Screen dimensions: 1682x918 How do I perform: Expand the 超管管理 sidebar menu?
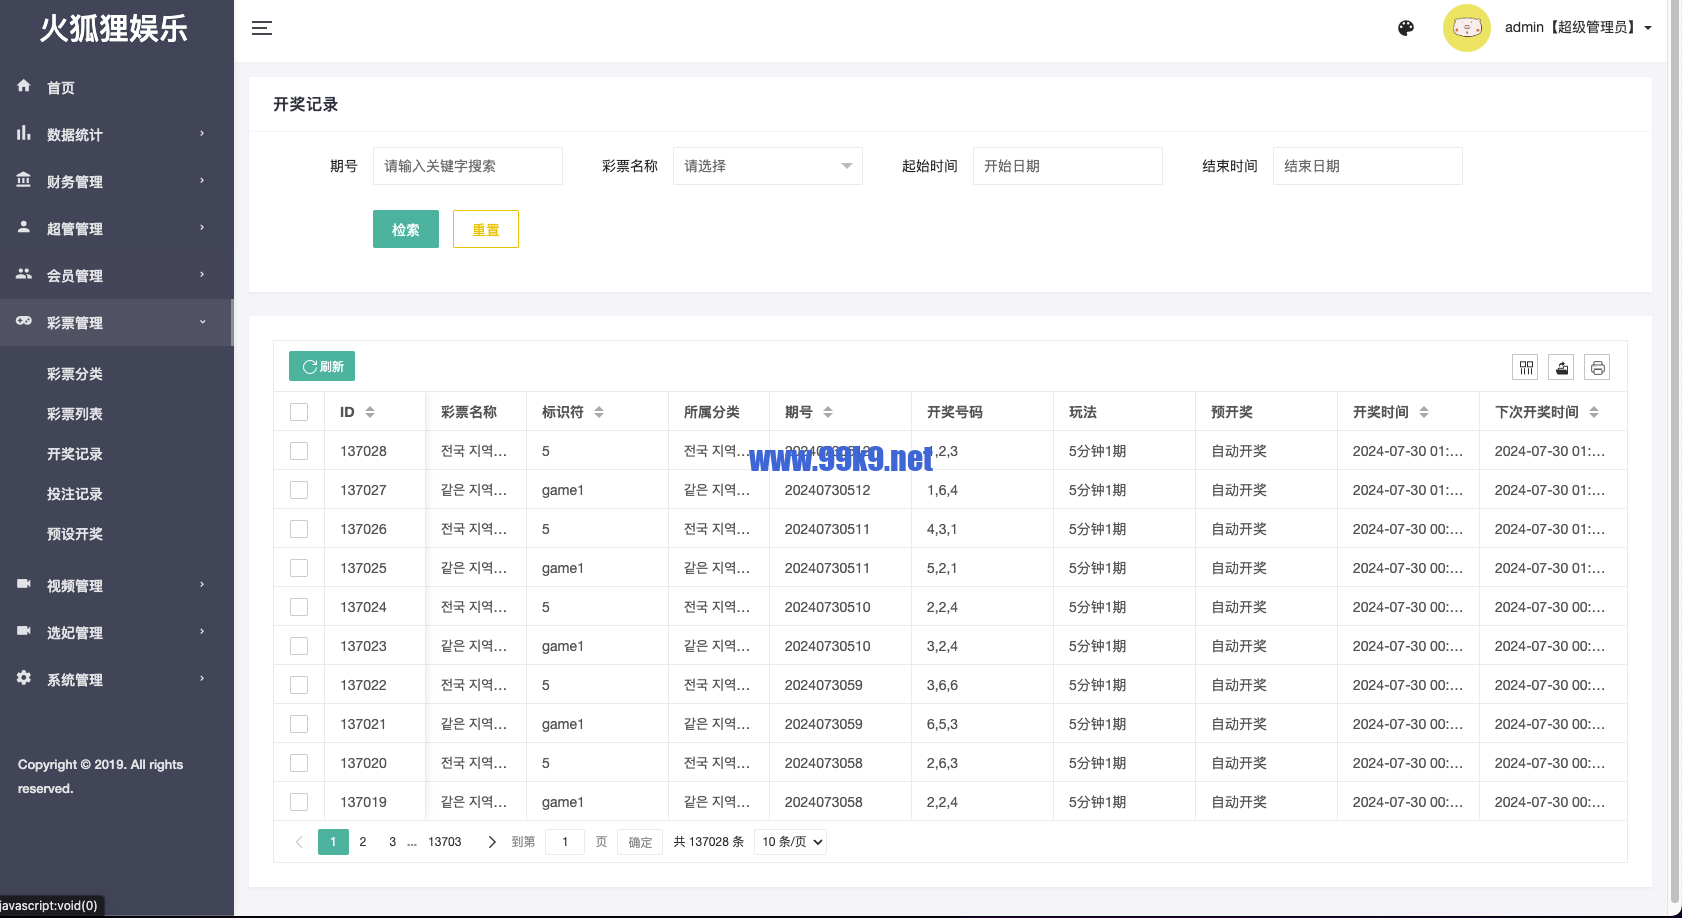pos(117,228)
